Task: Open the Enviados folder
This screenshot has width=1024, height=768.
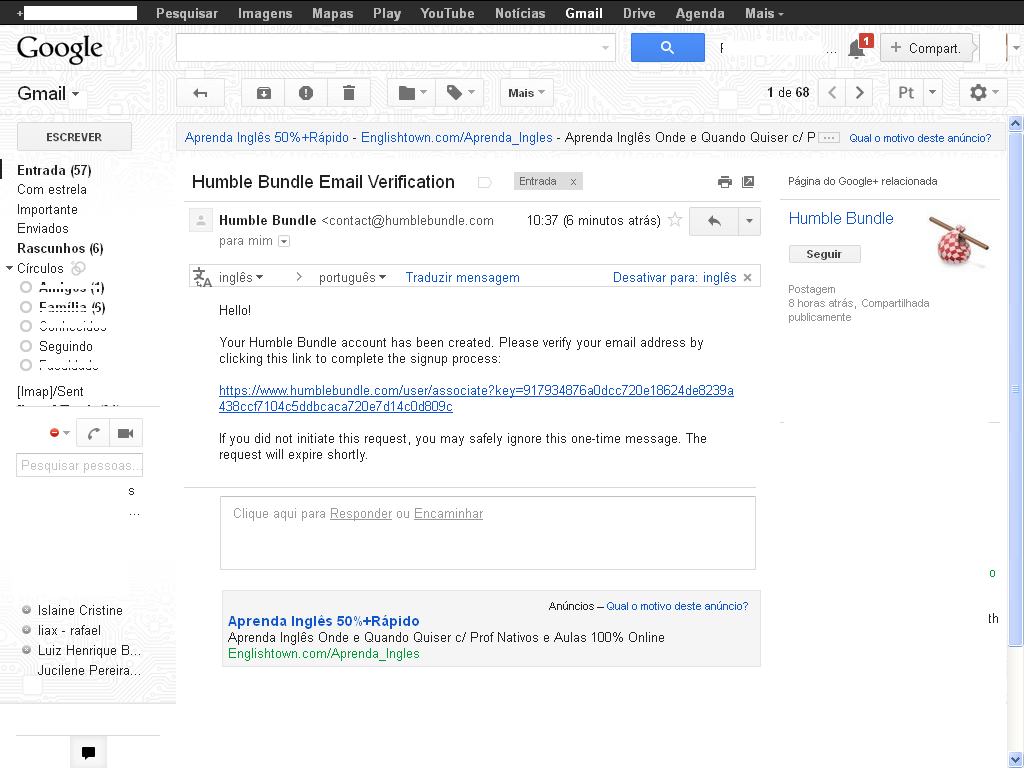Action: [42, 229]
